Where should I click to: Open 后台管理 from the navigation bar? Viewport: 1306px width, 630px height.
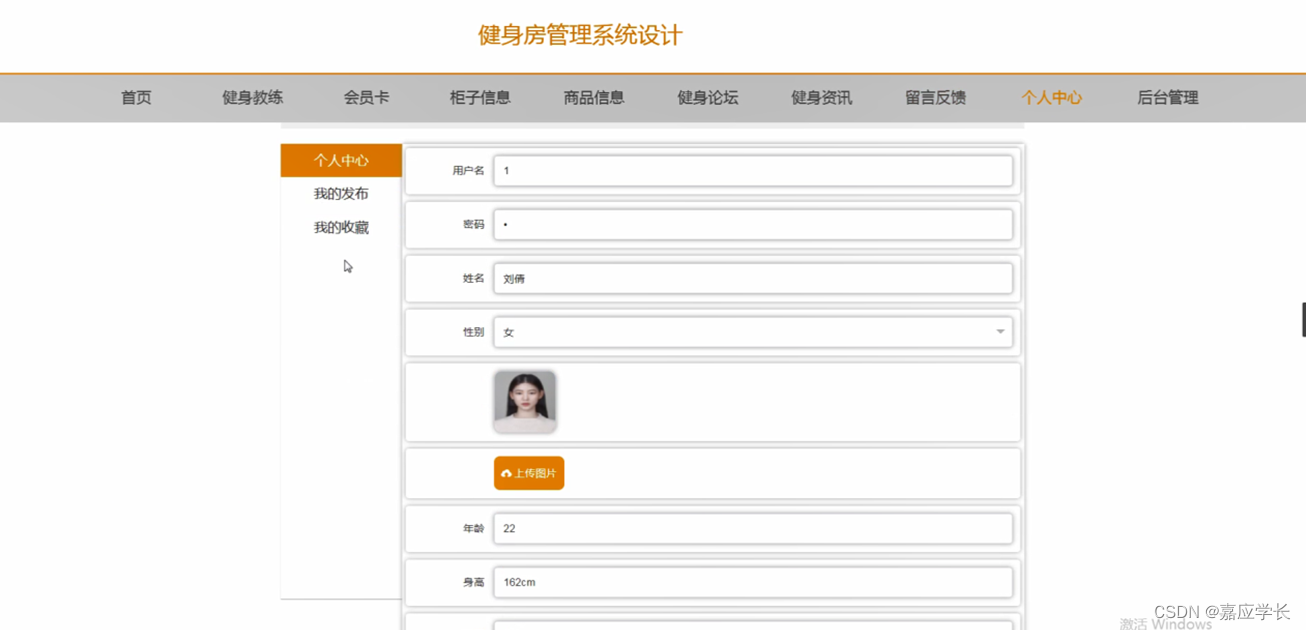[x=1167, y=98]
